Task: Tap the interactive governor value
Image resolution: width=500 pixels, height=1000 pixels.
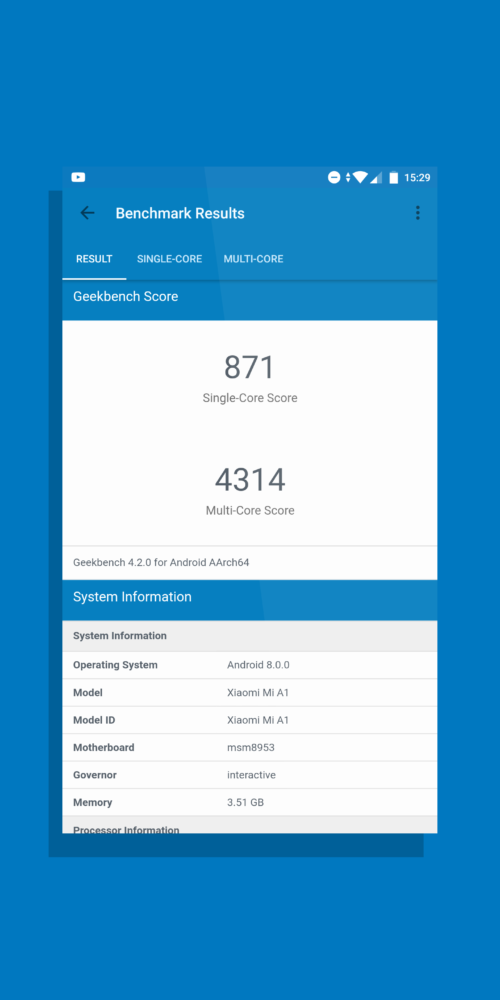Action: (x=251, y=775)
